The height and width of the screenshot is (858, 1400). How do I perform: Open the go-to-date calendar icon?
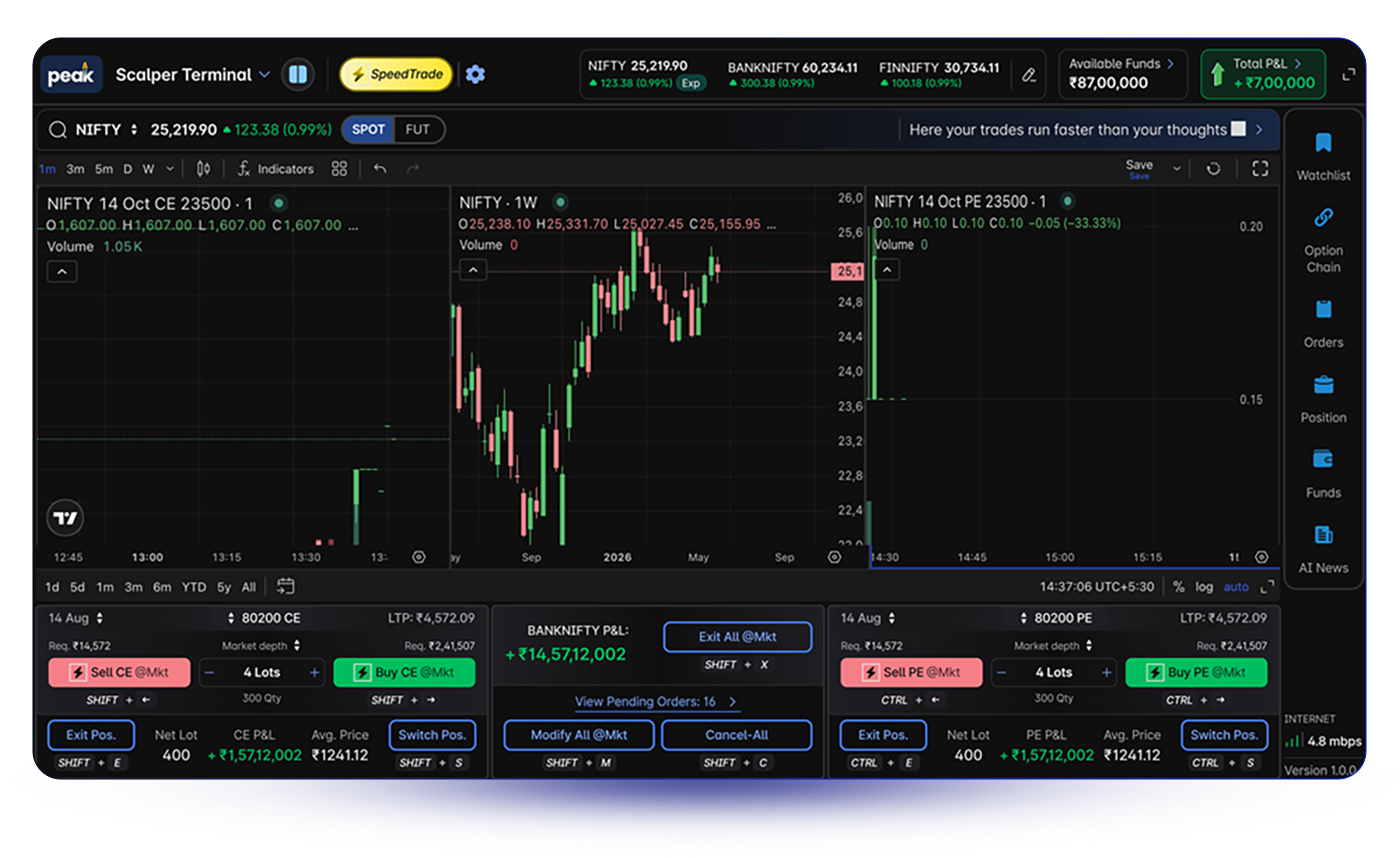[285, 586]
